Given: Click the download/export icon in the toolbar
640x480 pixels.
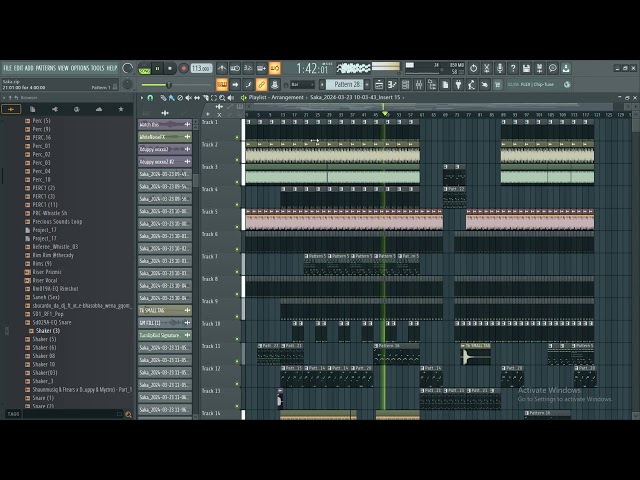Looking at the screenshot, I should [x=566, y=68].
